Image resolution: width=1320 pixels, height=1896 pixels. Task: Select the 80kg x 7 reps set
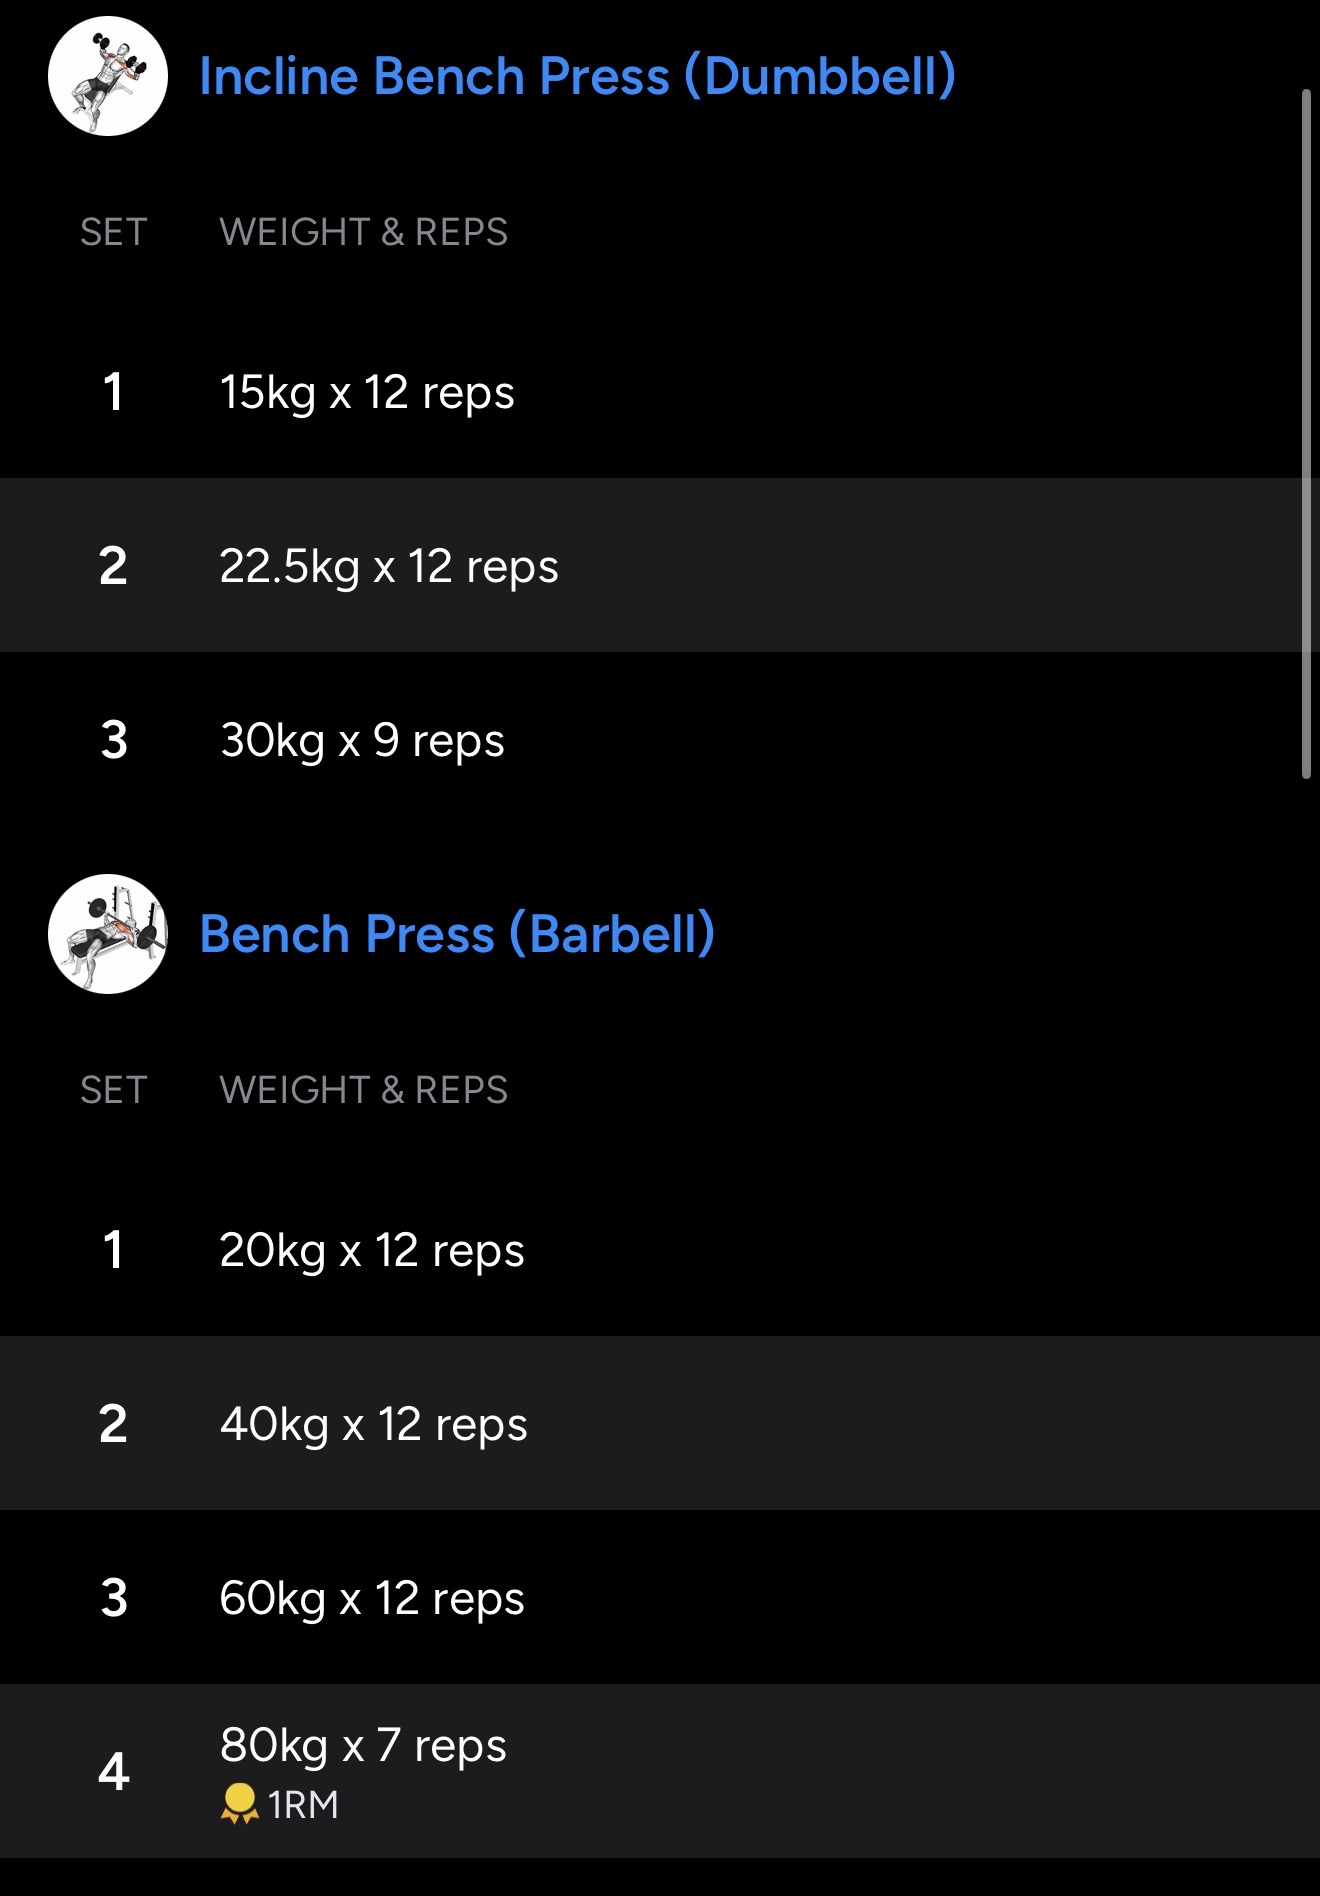pos(363,1746)
